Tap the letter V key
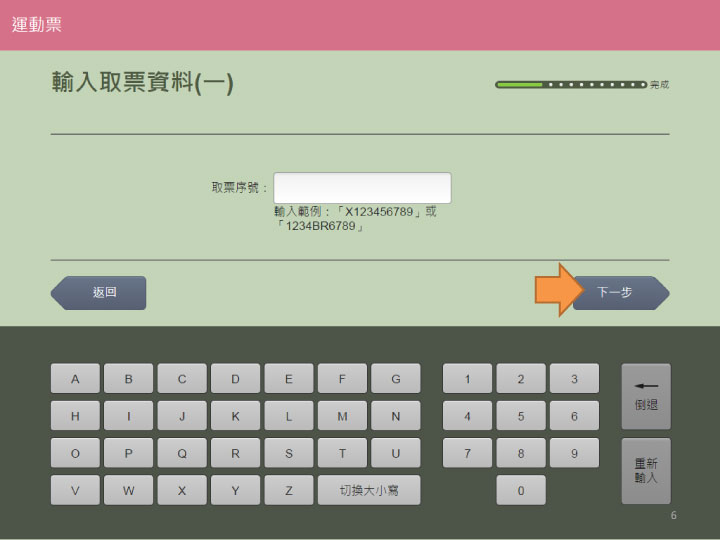Viewport: 720px width, 540px height. pos(75,490)
